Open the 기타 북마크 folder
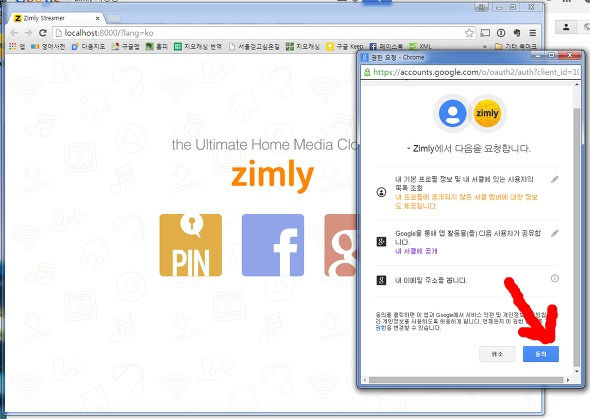This screenshot has height=419, width=590. coord(515,46)
